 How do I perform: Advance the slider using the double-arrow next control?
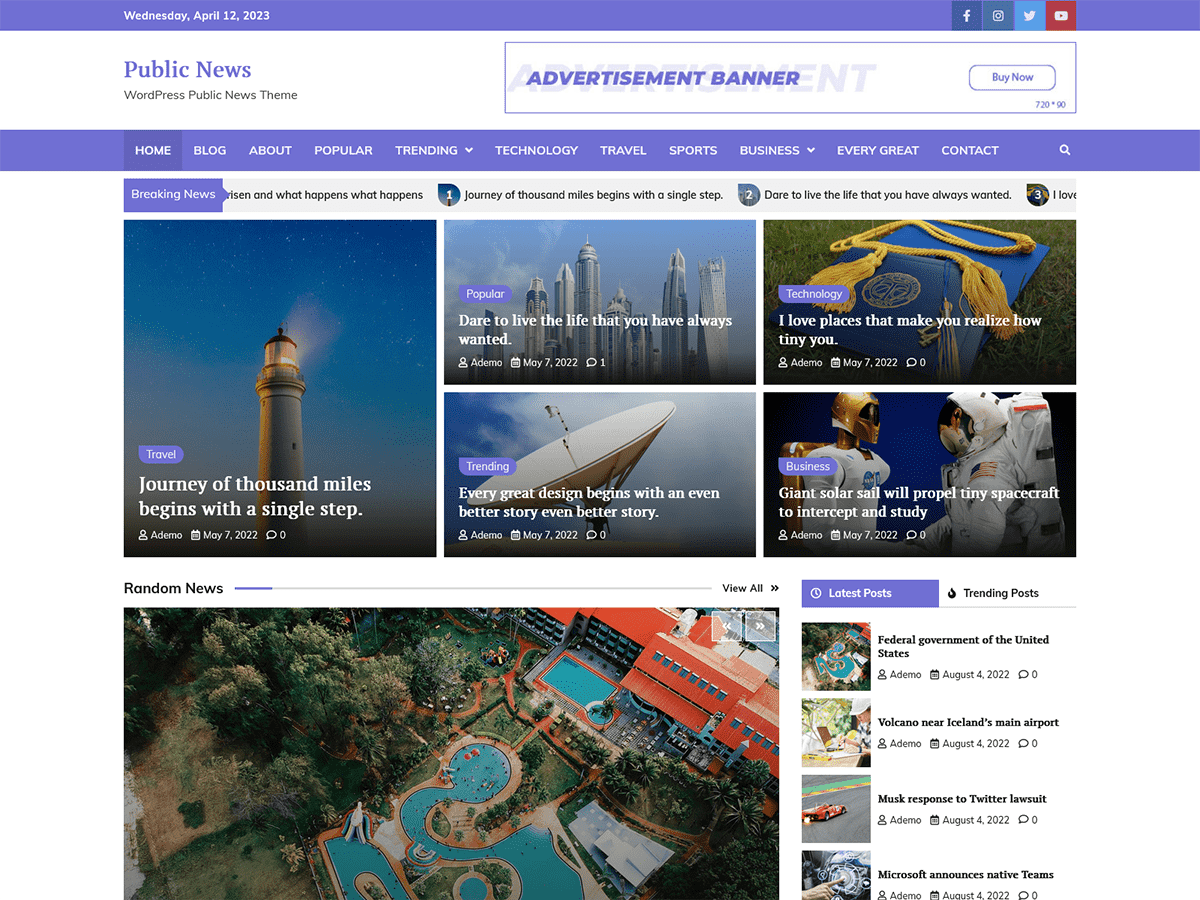coord(760,625)
